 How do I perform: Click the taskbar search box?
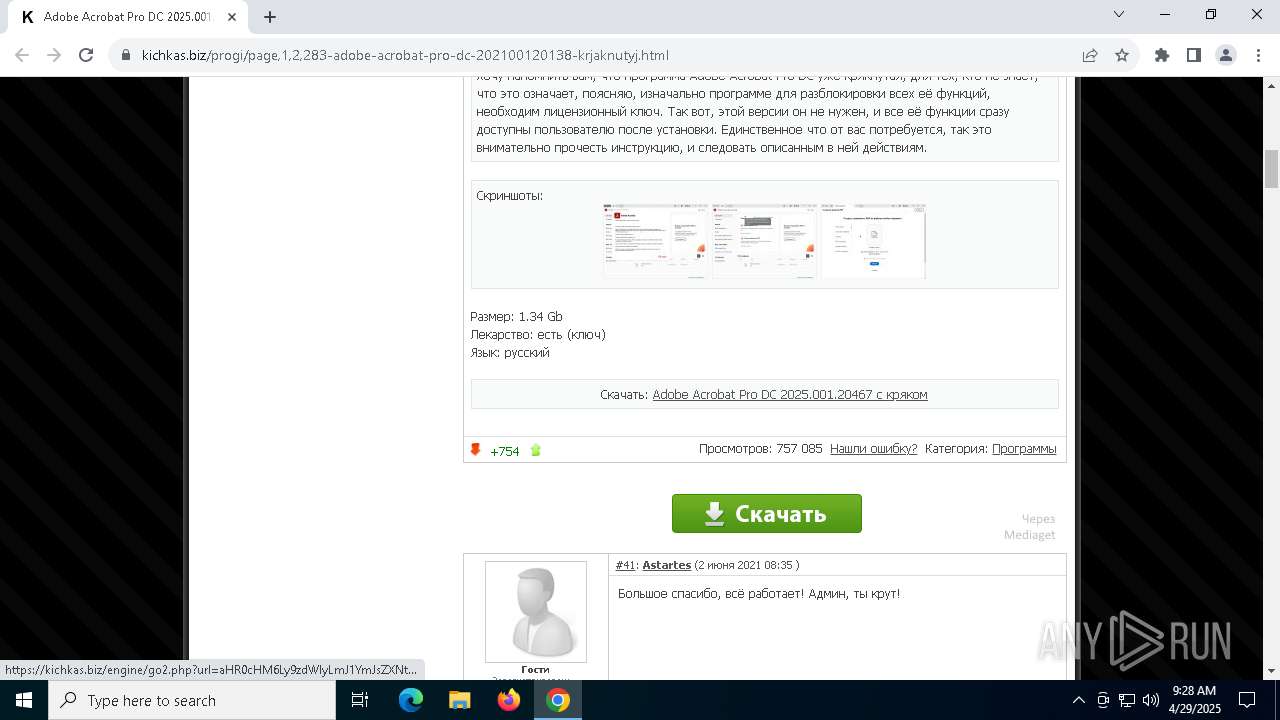[191, 700]
